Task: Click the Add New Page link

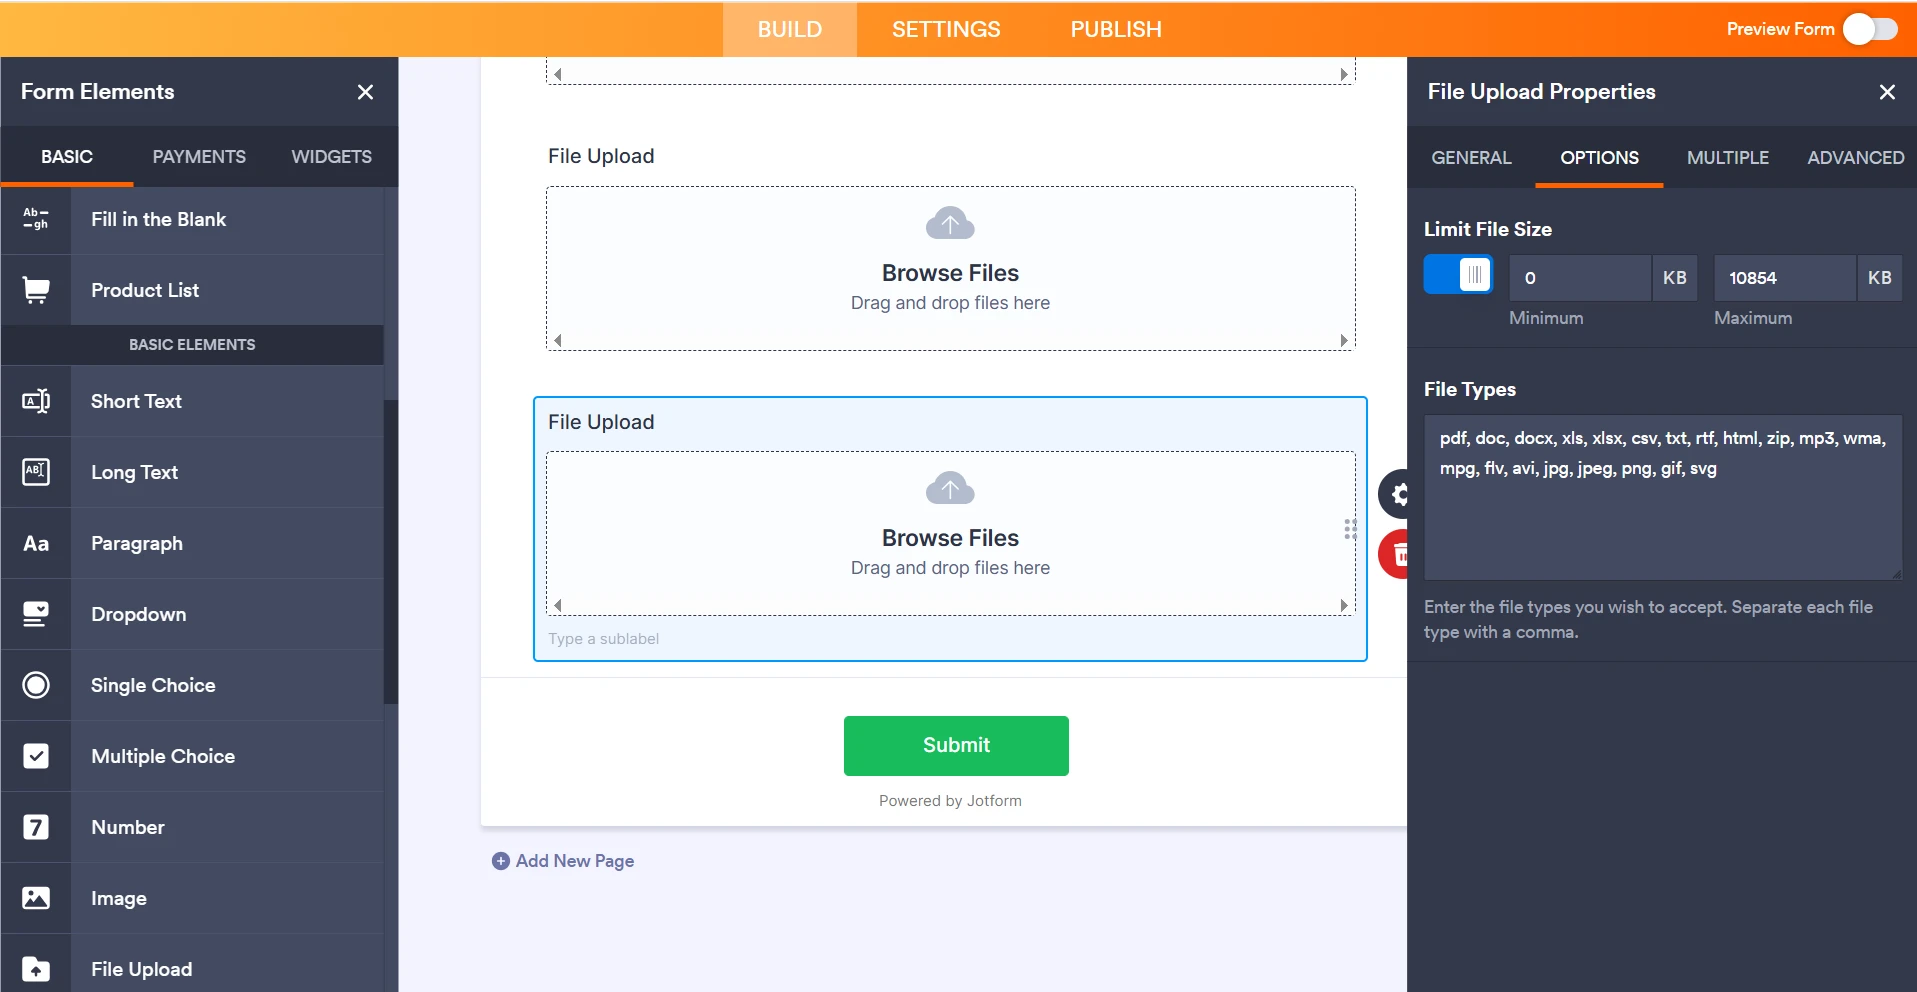Action: point(563,860)
